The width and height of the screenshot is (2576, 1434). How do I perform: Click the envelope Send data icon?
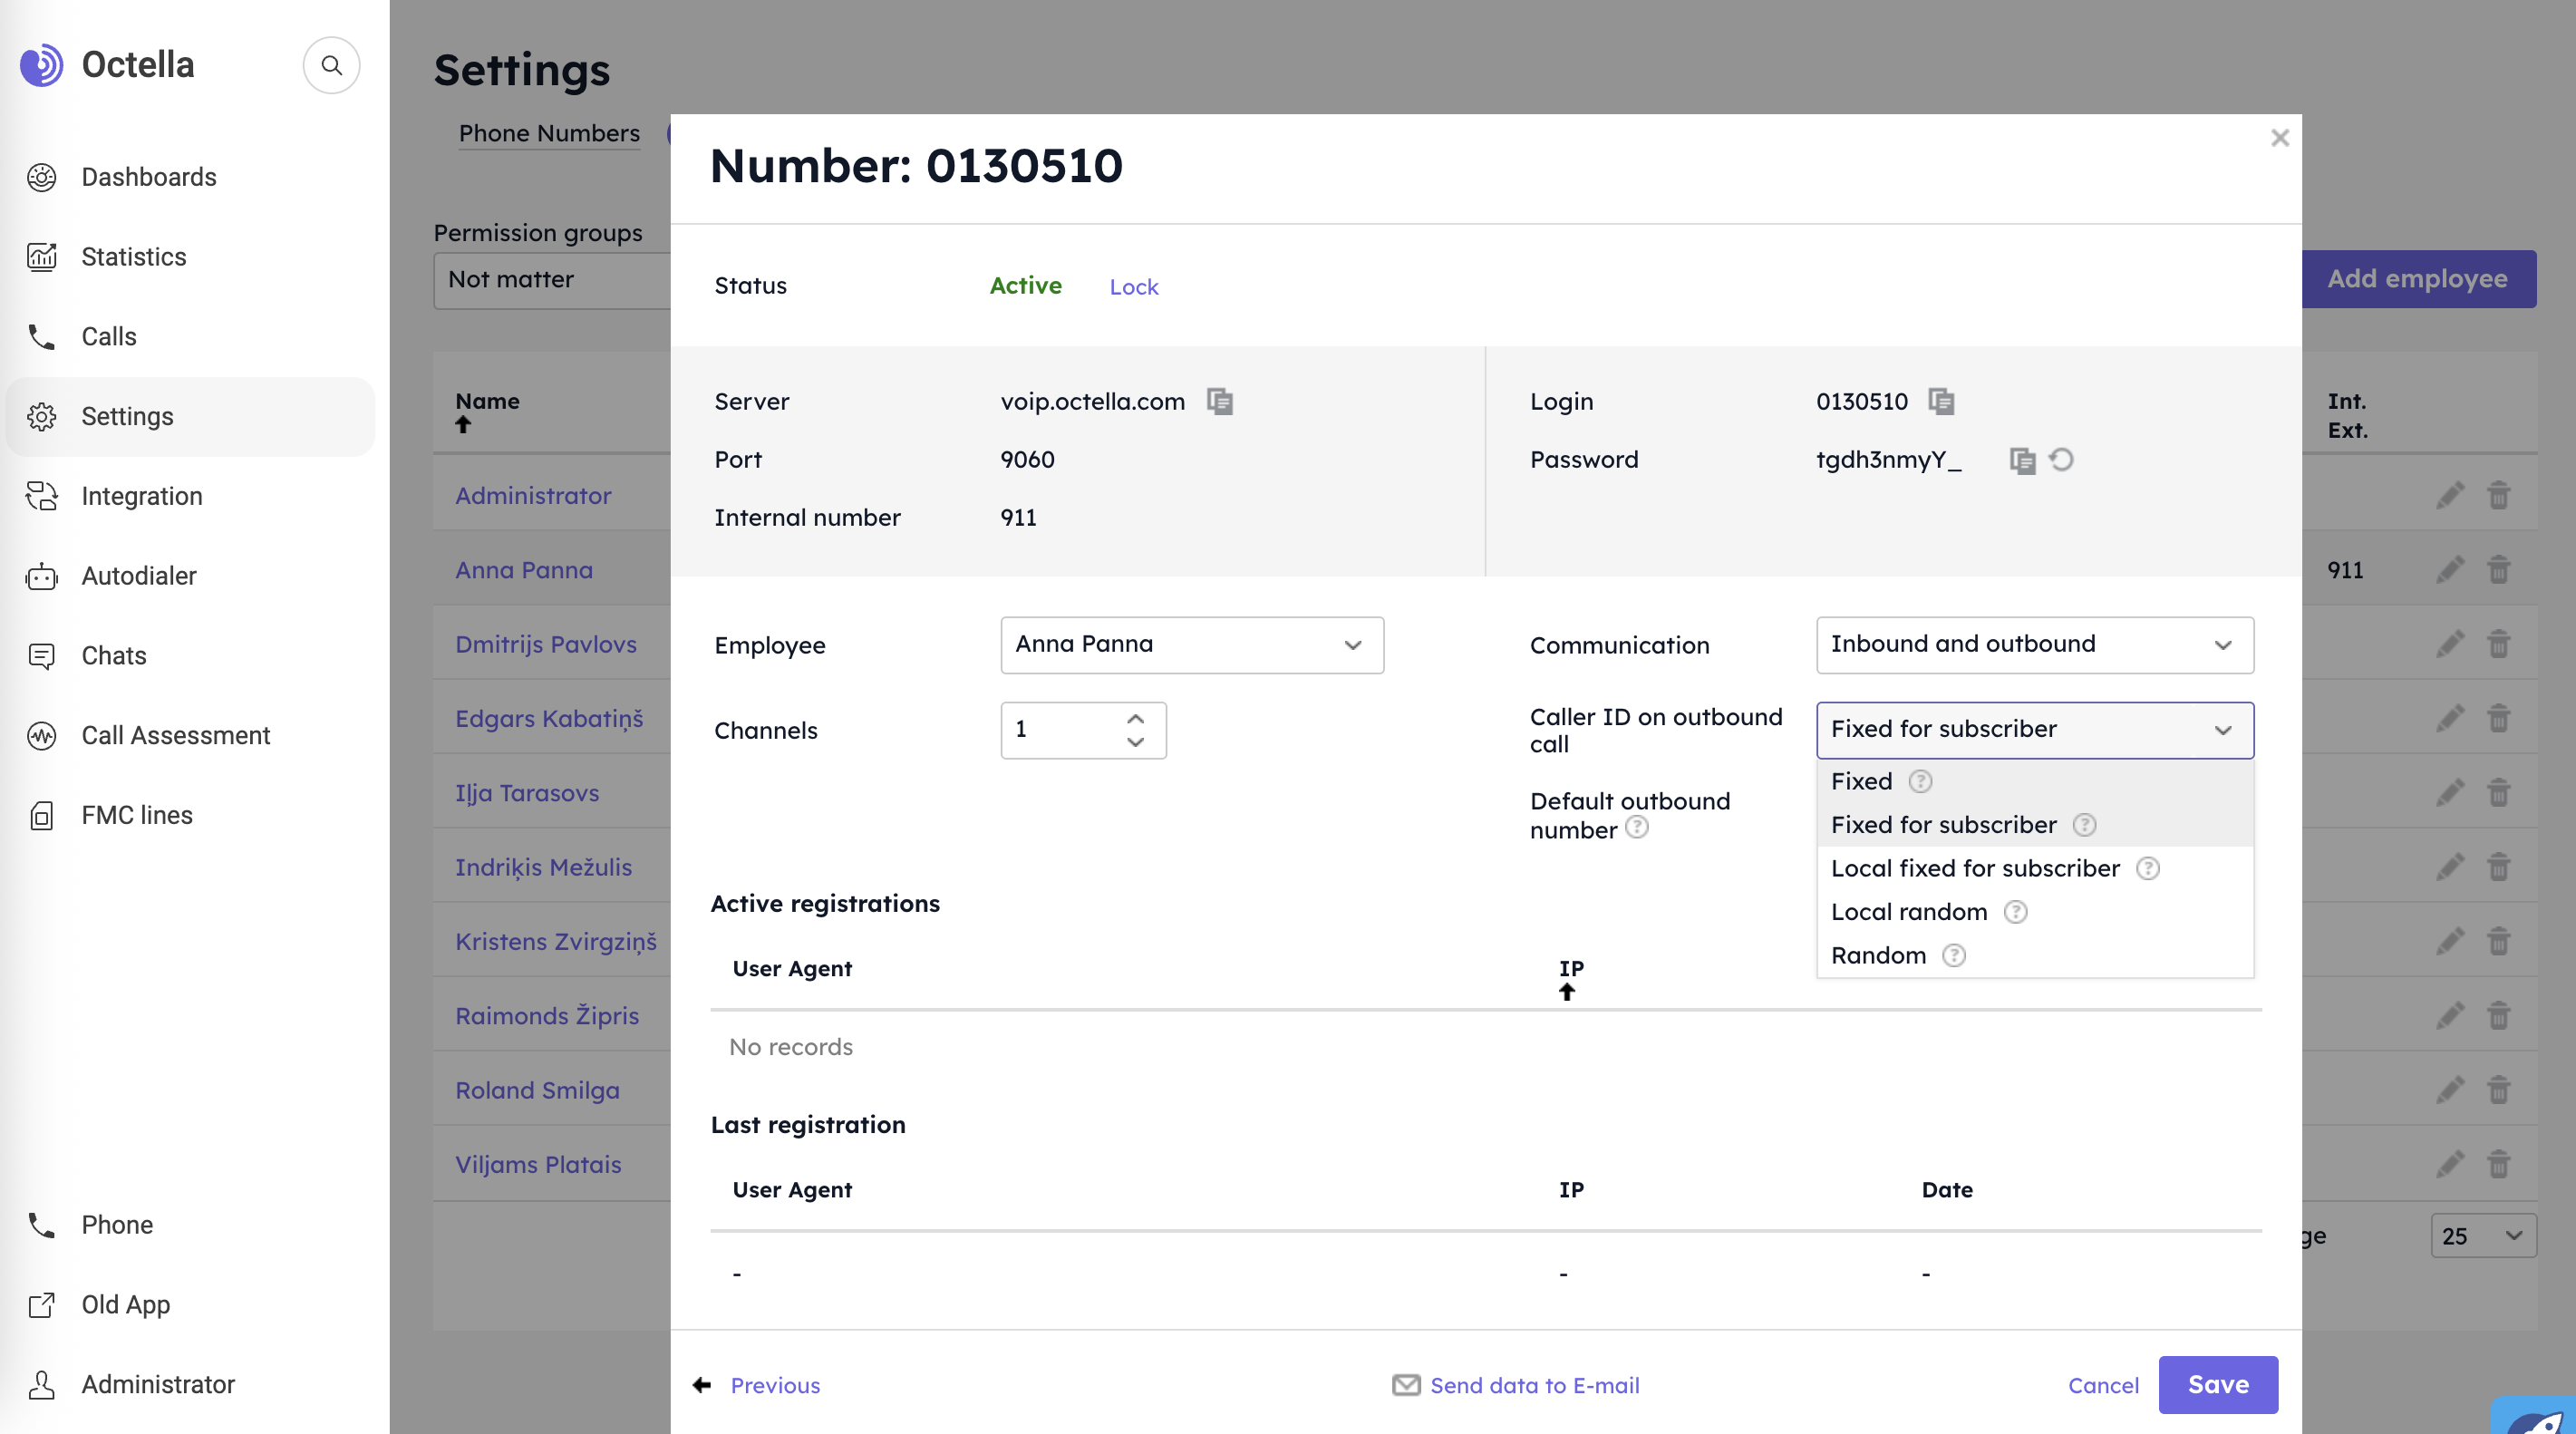click(1406, 1385)
